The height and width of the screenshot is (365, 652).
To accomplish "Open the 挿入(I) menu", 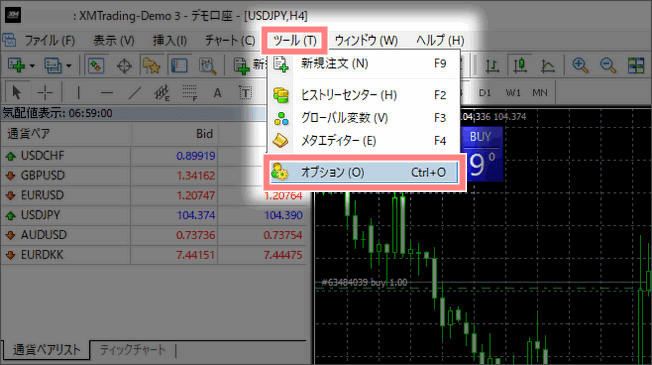I will click(170, 40).
